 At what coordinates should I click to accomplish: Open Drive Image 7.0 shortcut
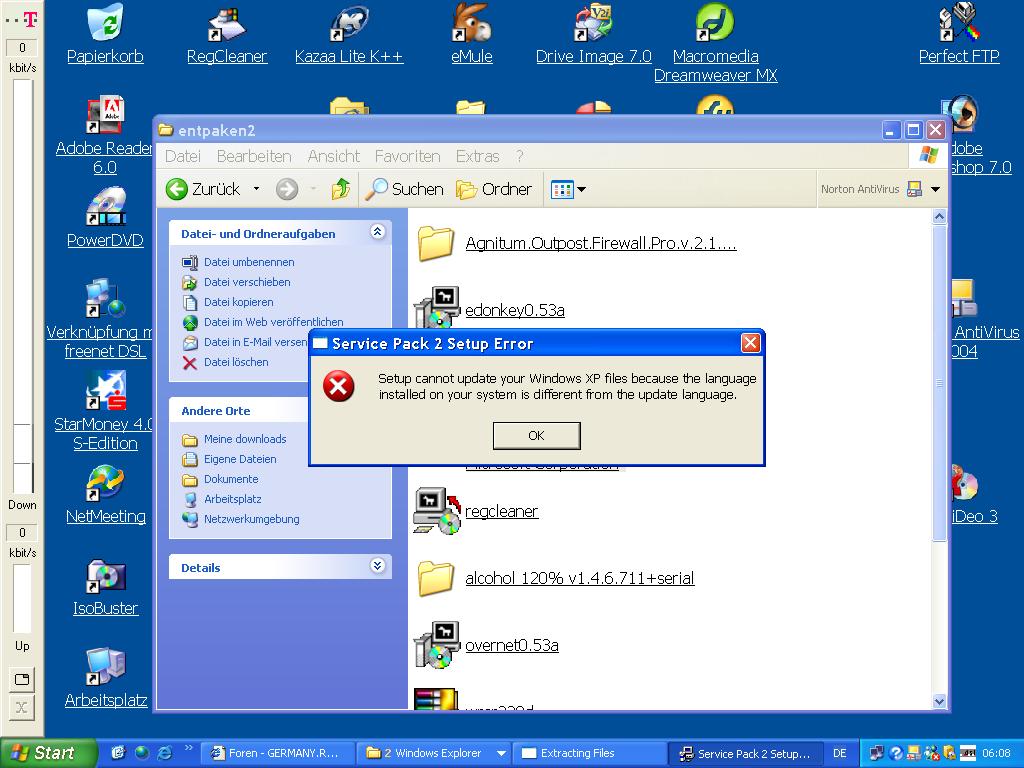(594, 35)
